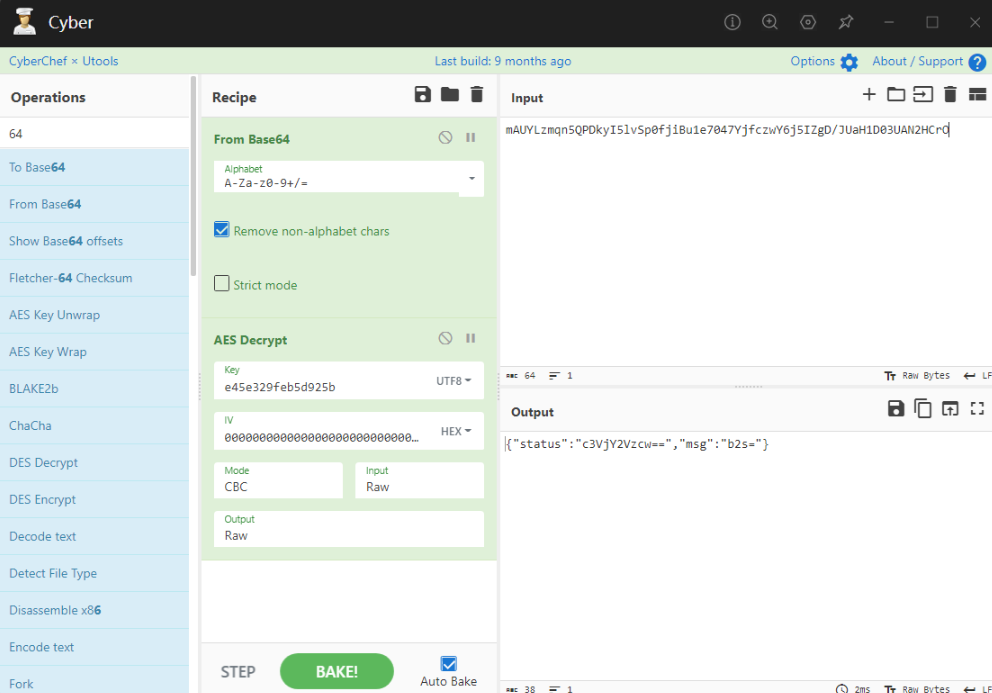Viewport: 992px width, 693px height.
Task: Open Options gear icon
Action: 849,62
